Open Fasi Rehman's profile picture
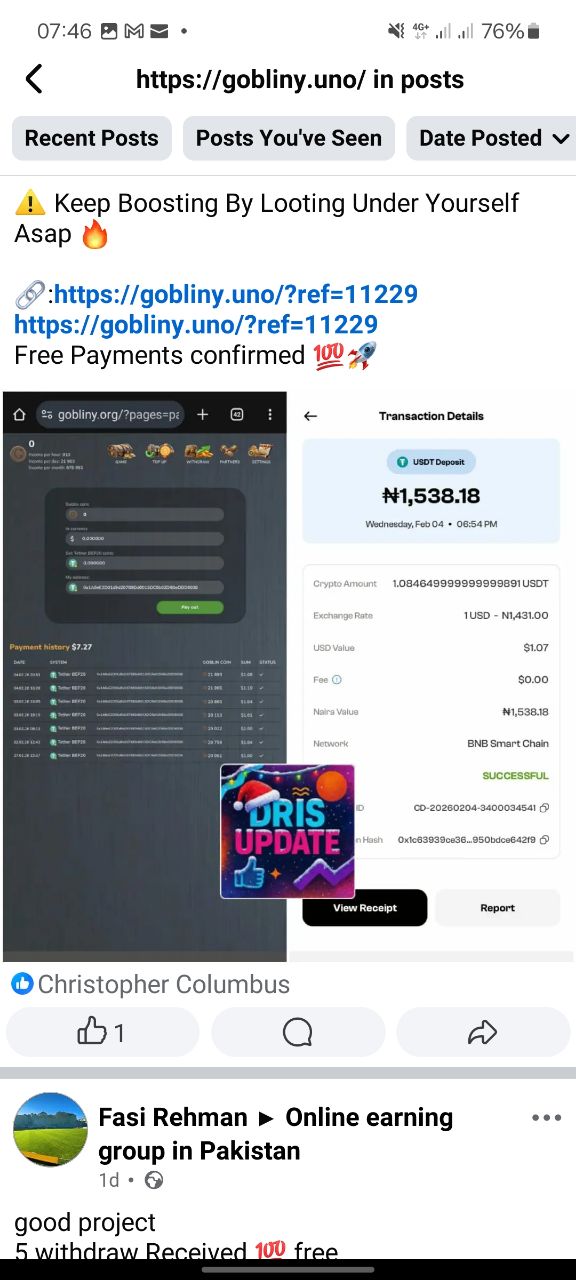This screenshot has height=1280, width=576. [50, 1130]
